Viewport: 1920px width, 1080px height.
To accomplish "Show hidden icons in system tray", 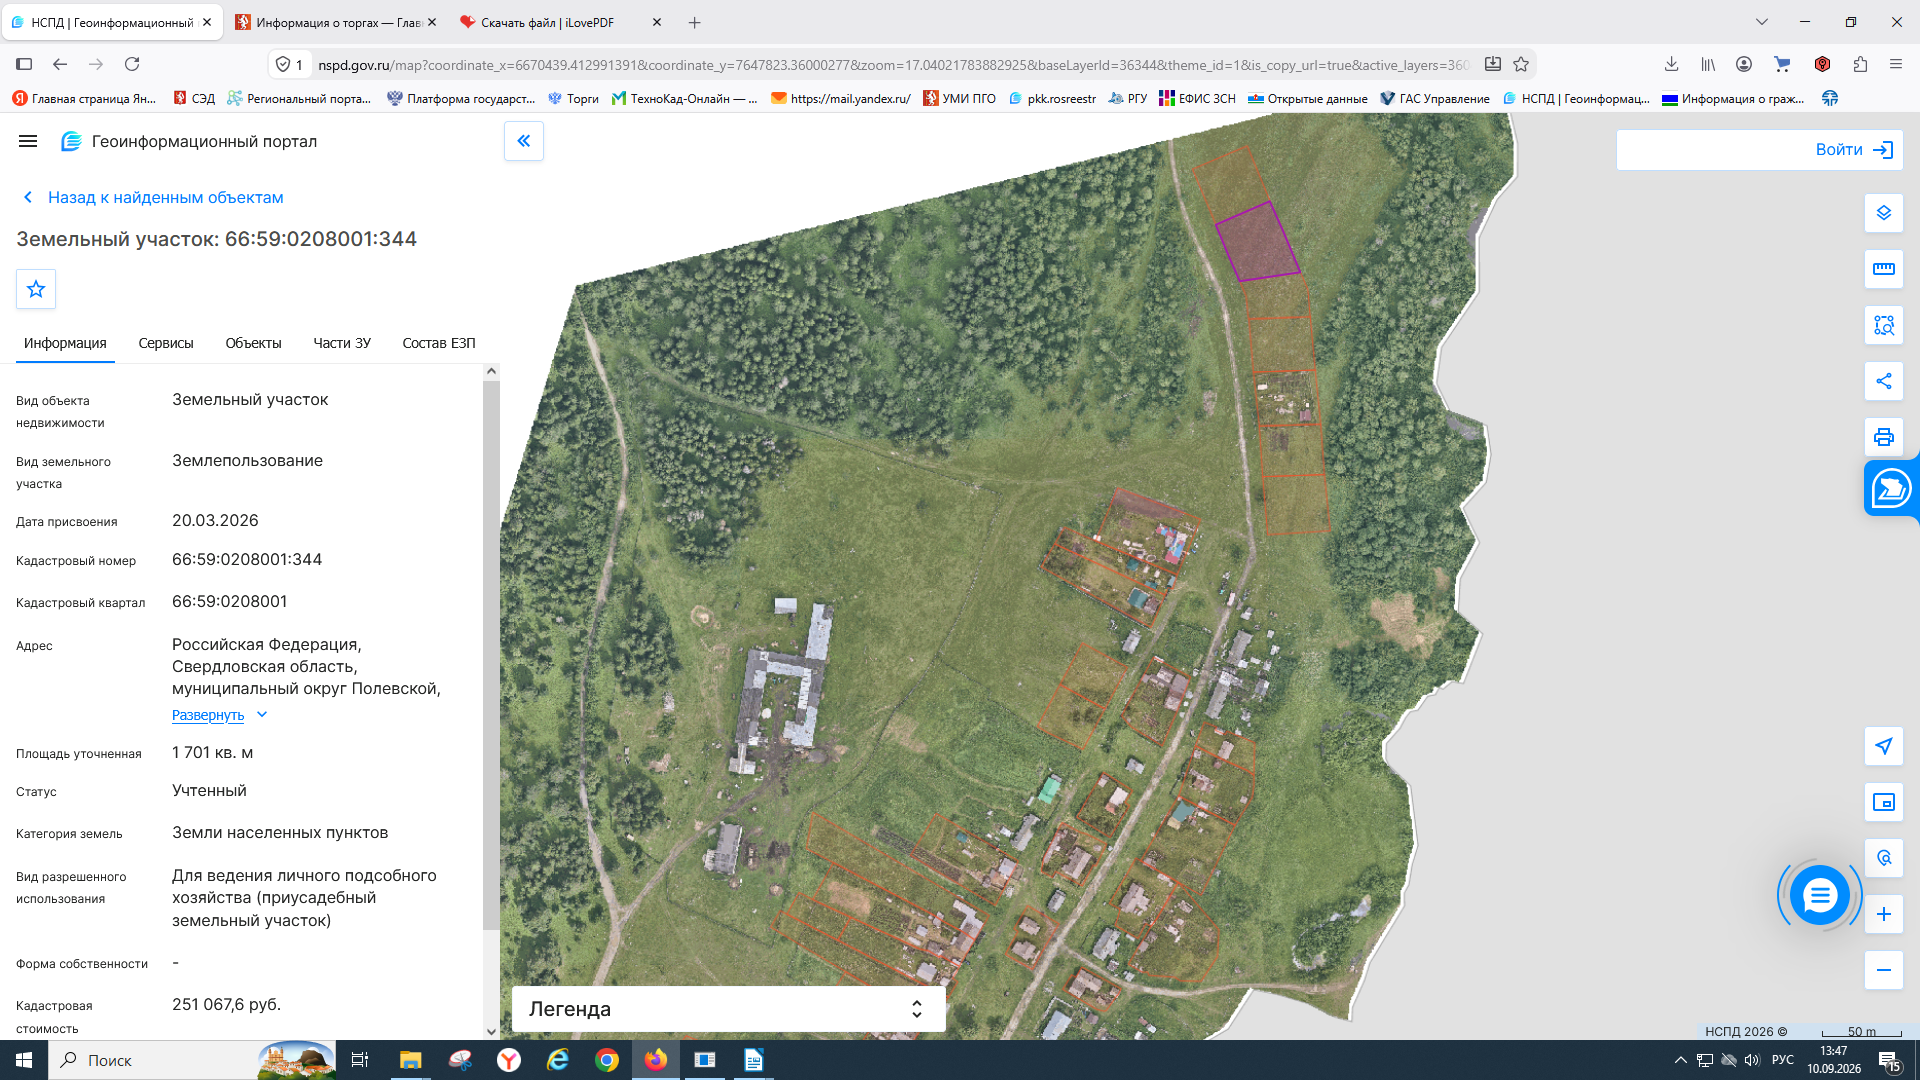I will tap(1681, 1060).
